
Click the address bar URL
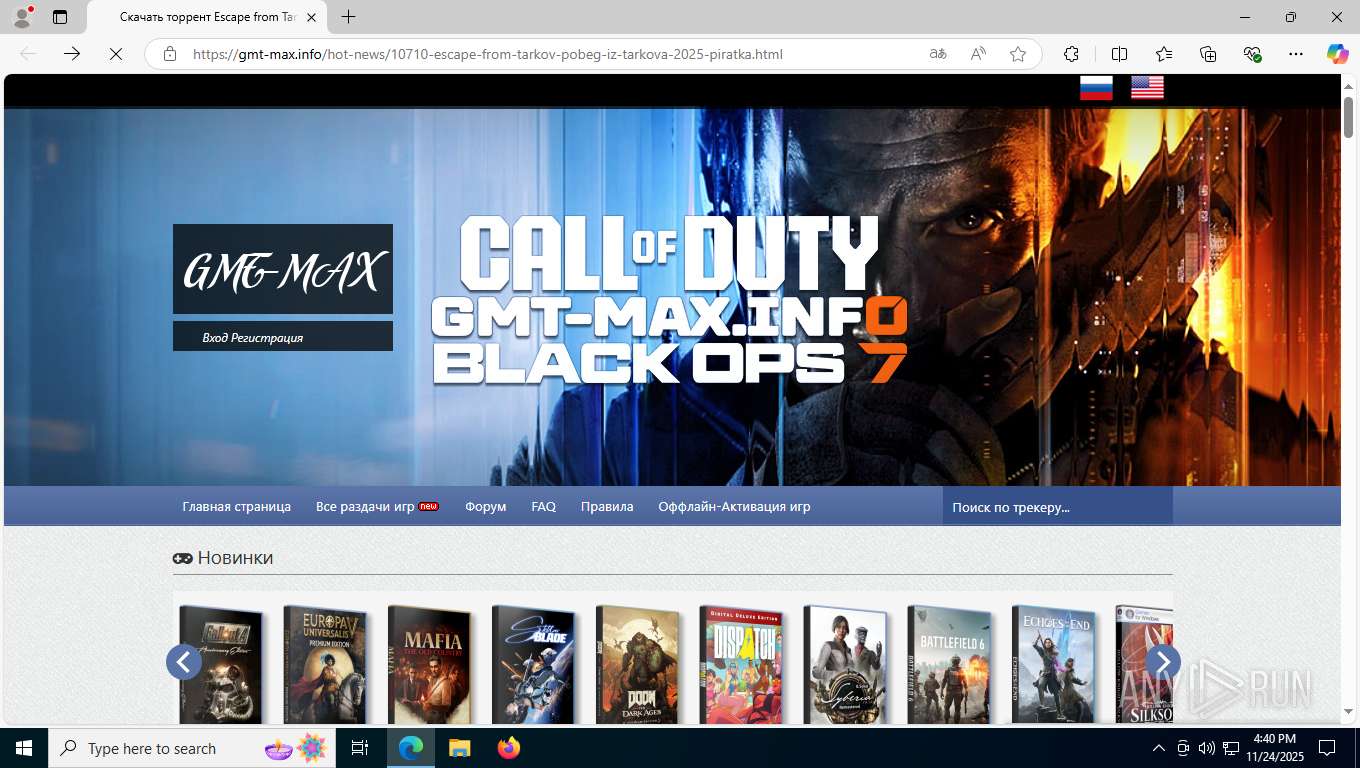click(x=488, y=54)
